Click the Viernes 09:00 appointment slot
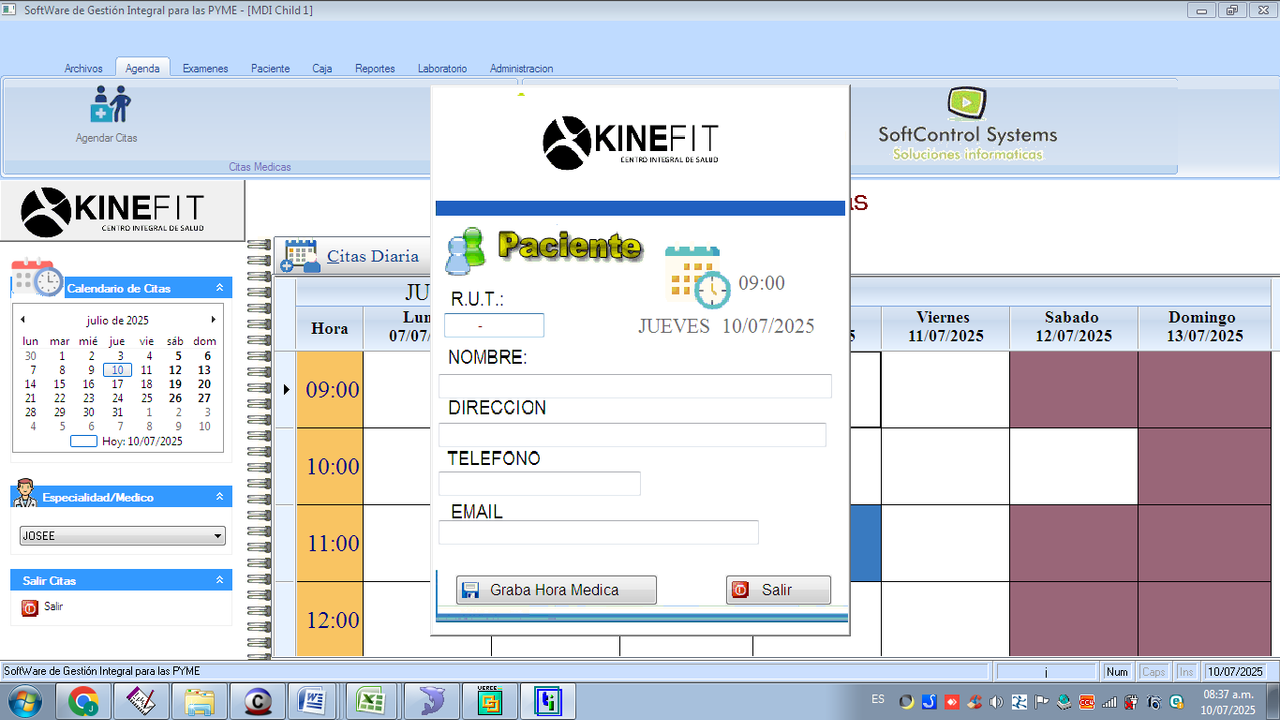The height and width of the screenshot is (720, 1280). [945, 389]
